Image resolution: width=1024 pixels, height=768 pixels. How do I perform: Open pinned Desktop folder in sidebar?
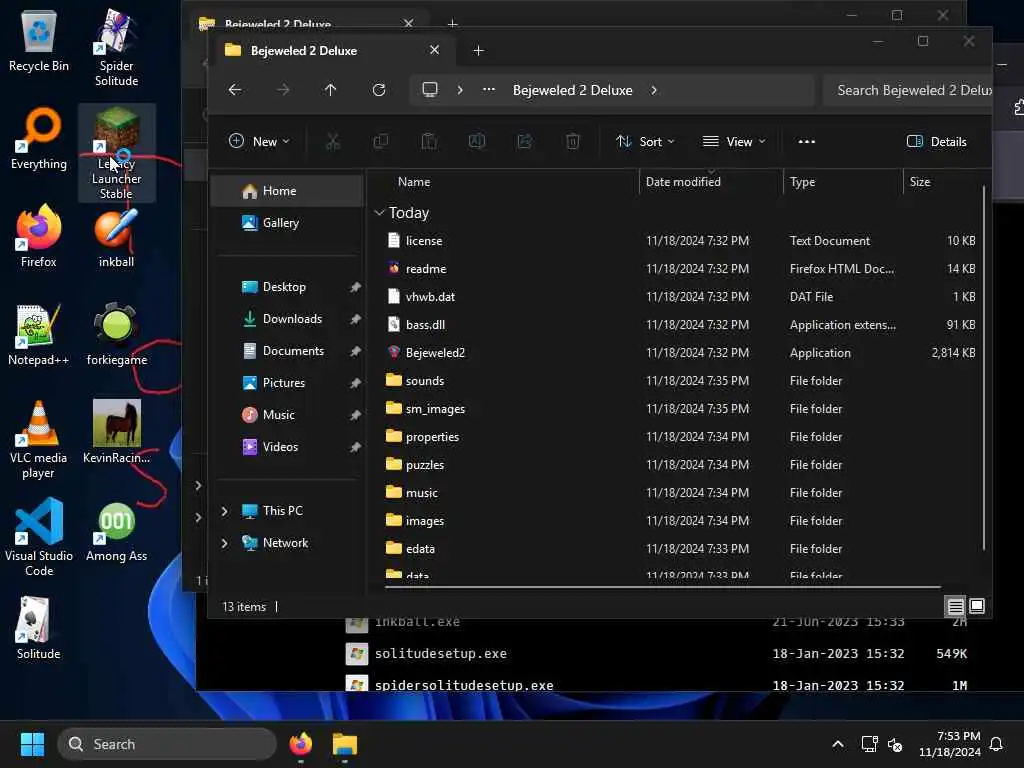(287, 287)
